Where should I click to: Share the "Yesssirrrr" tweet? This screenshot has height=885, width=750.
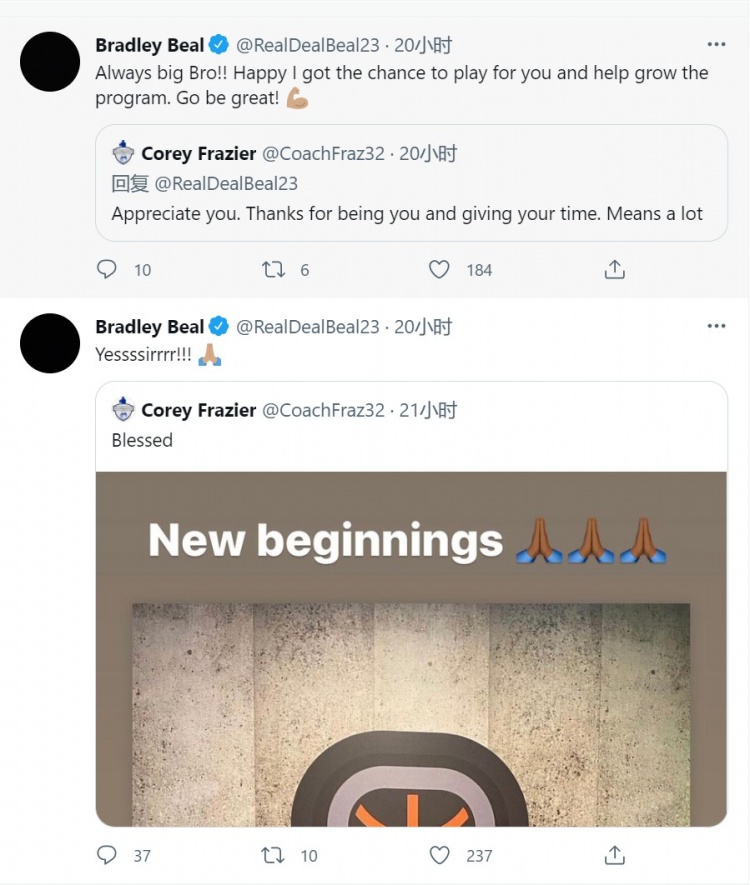615,855
